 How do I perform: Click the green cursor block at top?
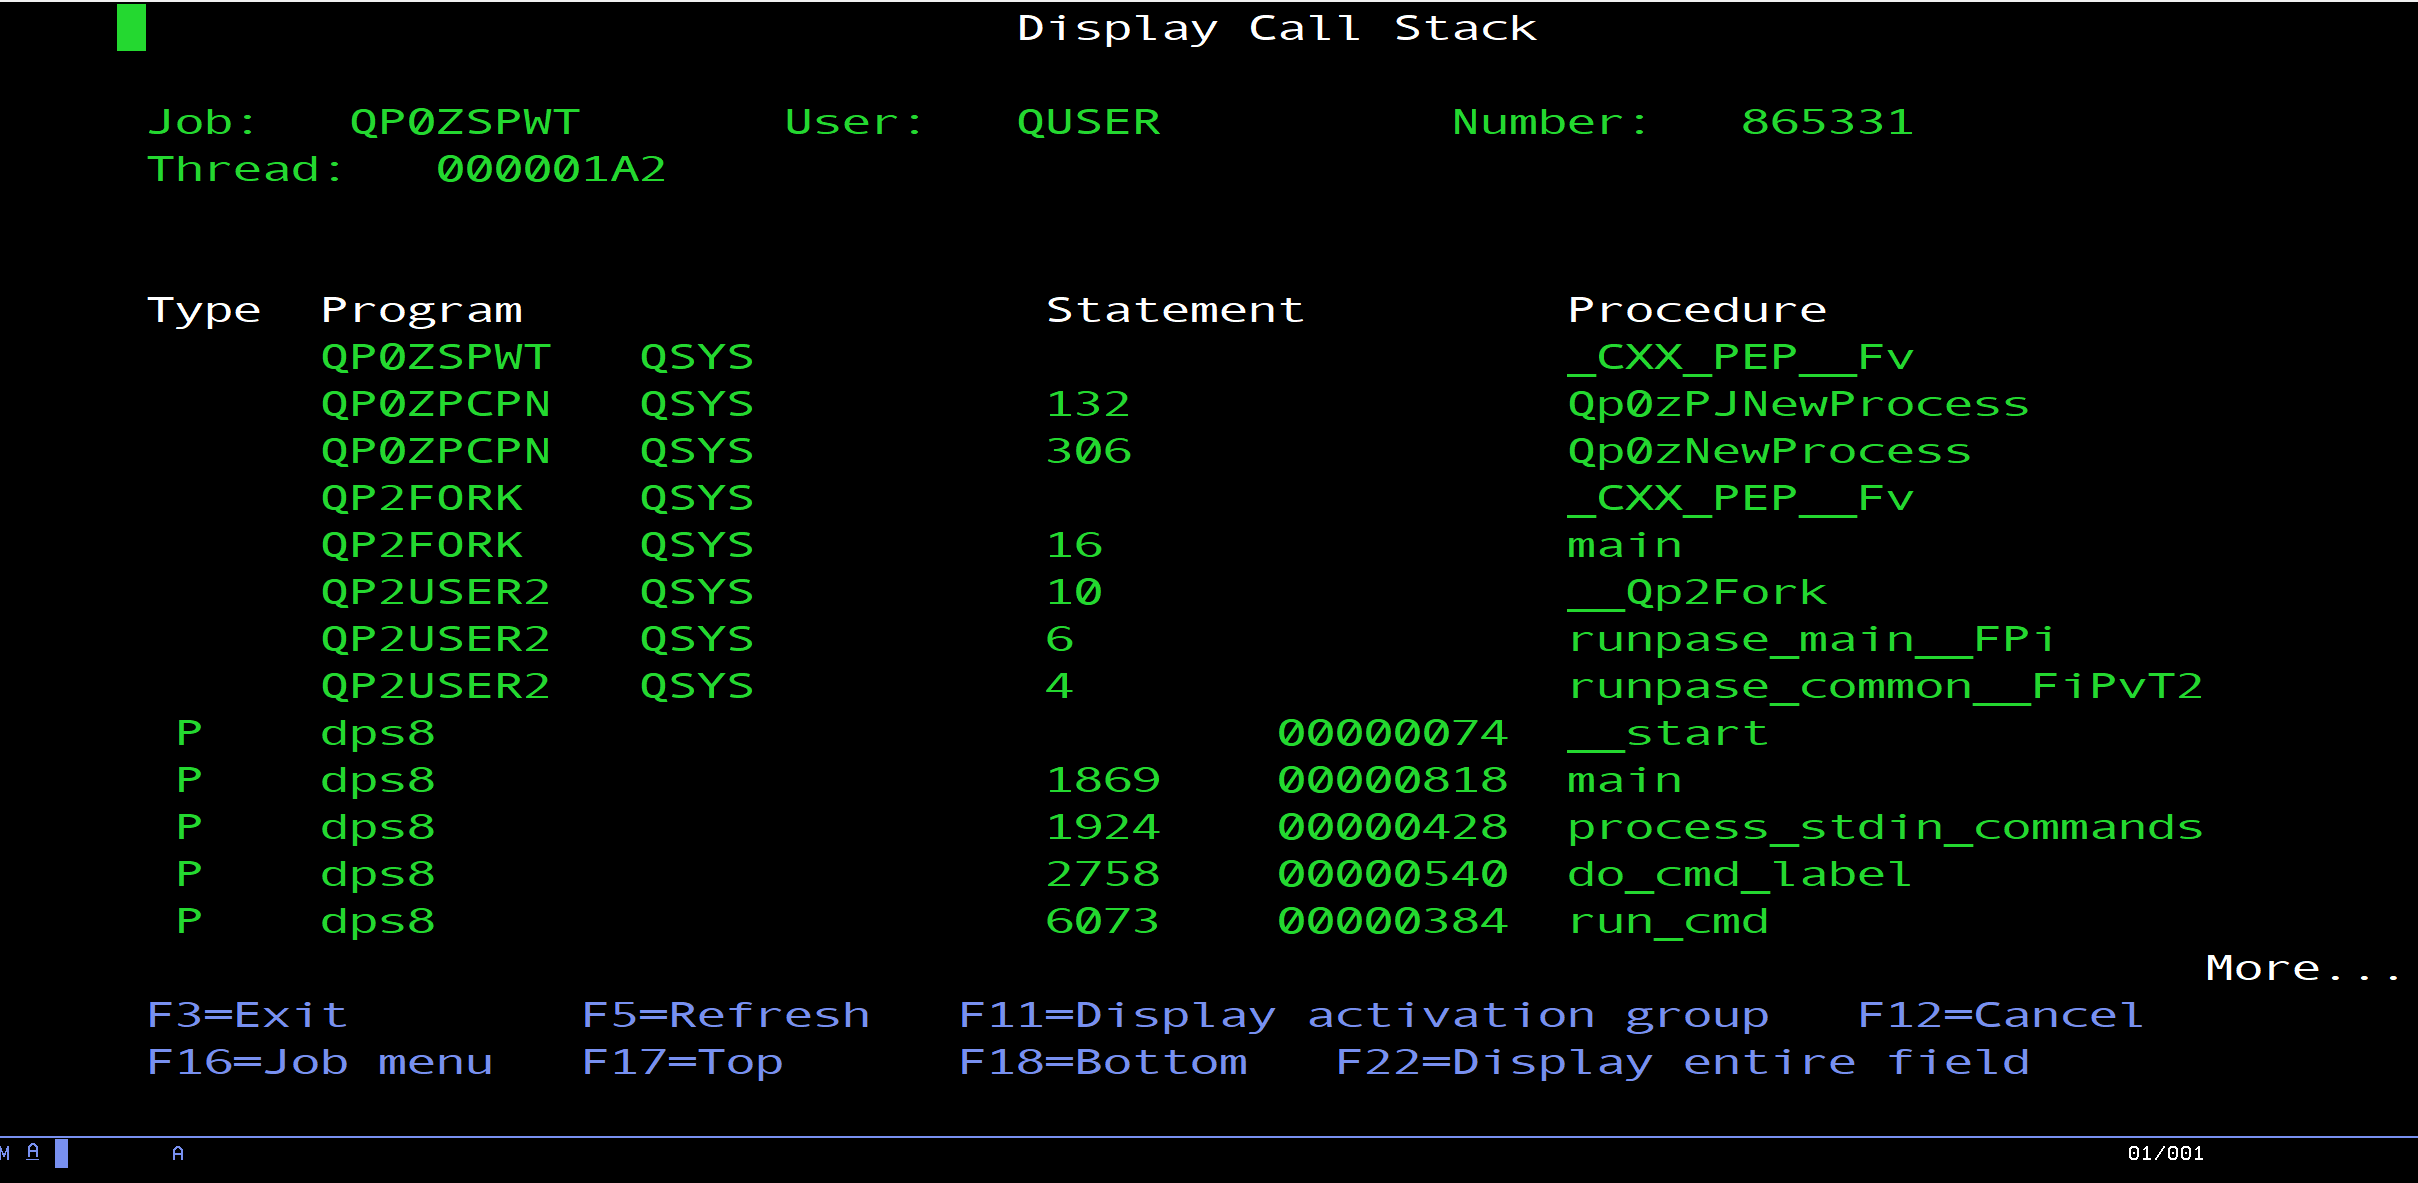click(x=131, y=28)
